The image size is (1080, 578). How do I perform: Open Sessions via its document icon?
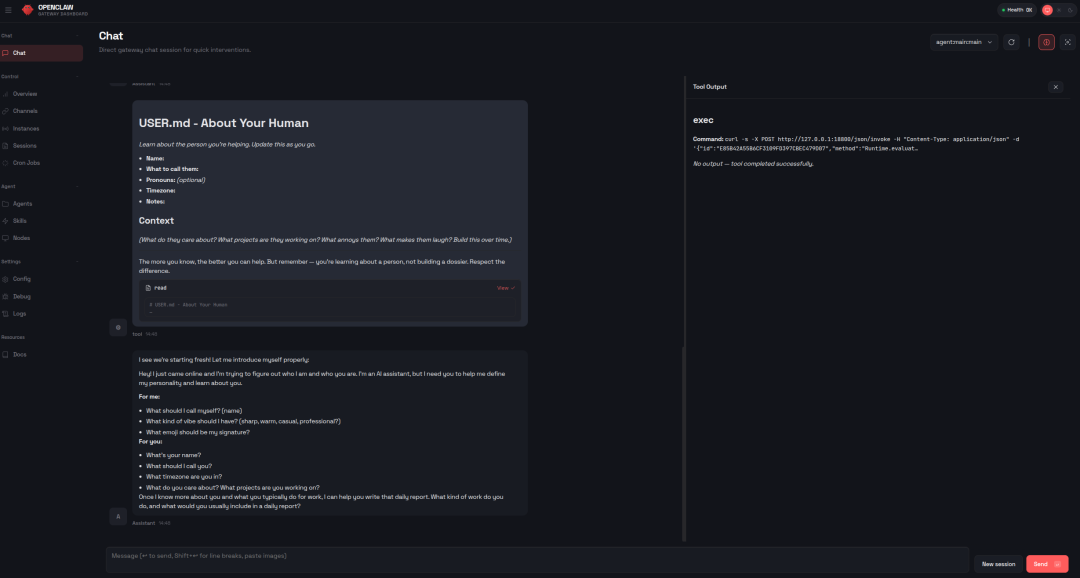[x=6, y=146]
